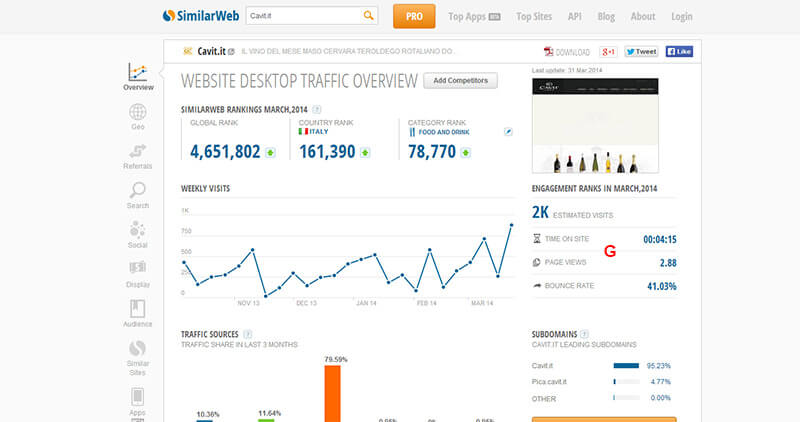Click the Pica.cavit.it subdomain entry

pyautogui.click(x=549, y=382)
